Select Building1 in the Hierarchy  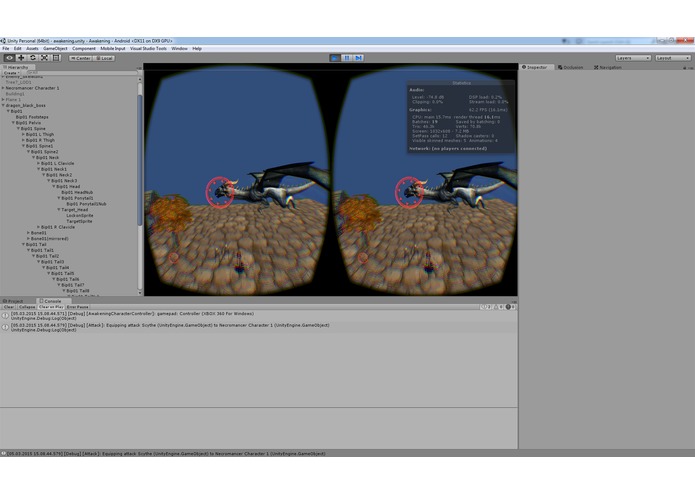[x=15, y=94]
